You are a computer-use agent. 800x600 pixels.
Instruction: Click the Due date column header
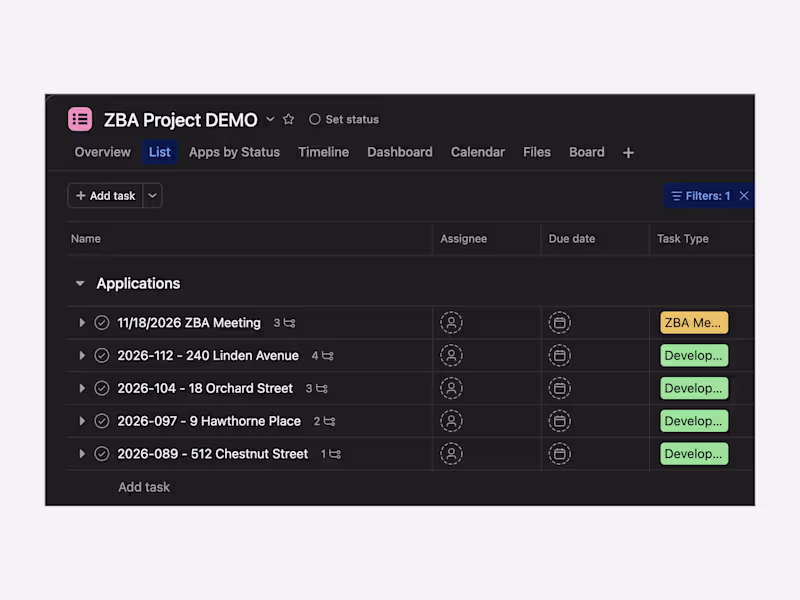(x=572, y=239)
